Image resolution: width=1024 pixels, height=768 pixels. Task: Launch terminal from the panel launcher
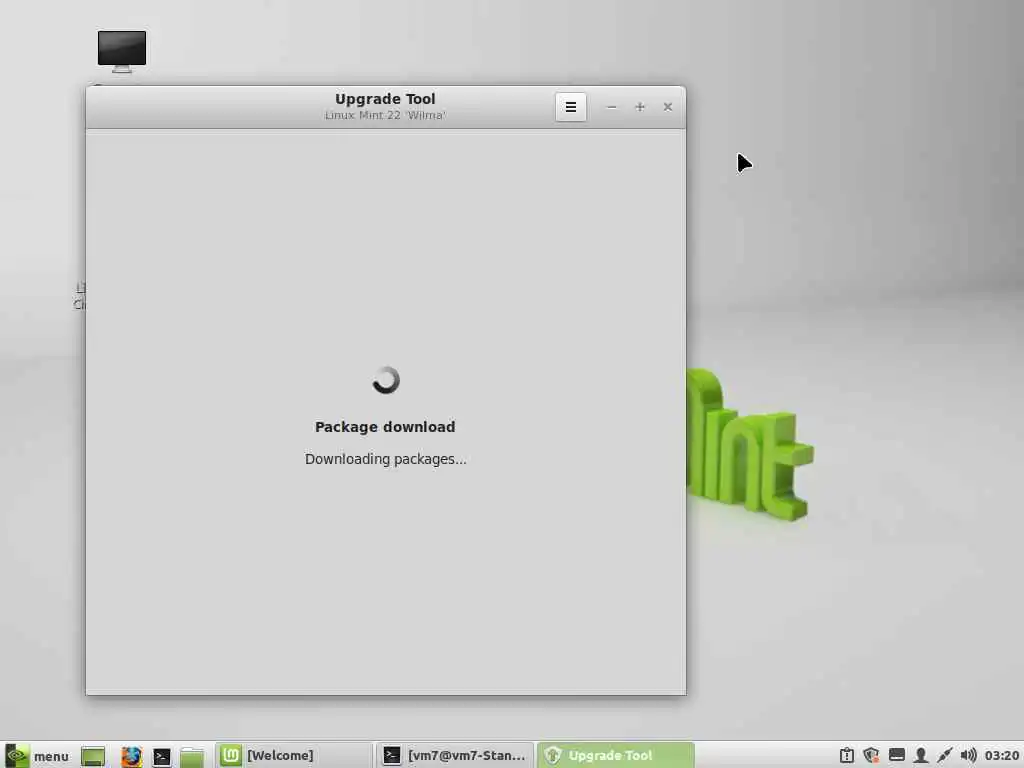[x=161, y=756]
